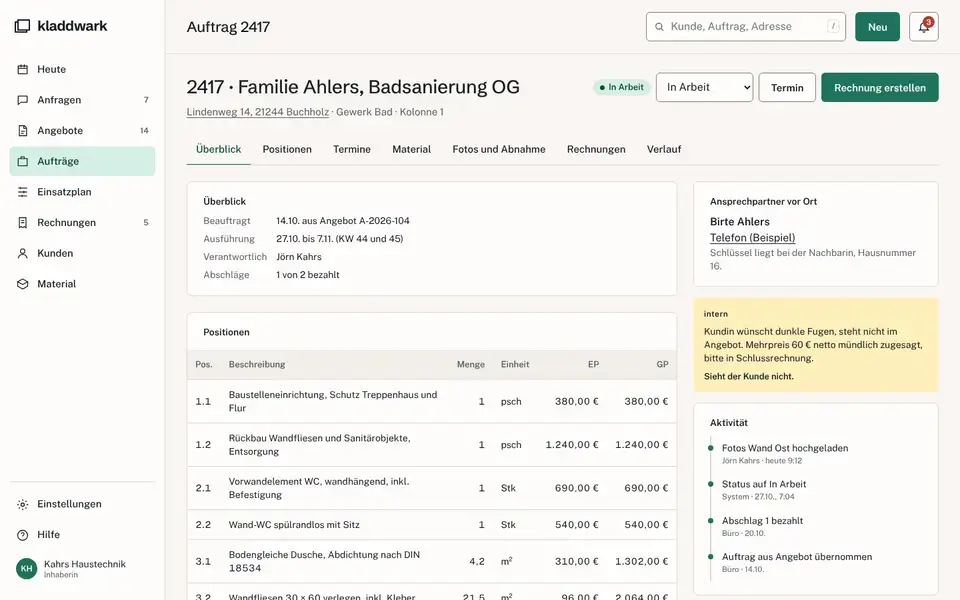Click the Menge column header
The width and height of the screenshot is (960, 600).
[x=470, y=364]
